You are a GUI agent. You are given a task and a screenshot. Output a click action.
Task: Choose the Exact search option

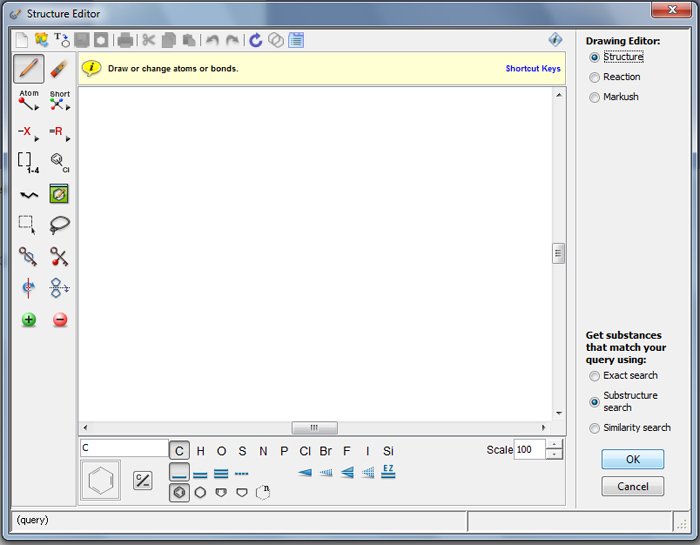tap(594, 376)
